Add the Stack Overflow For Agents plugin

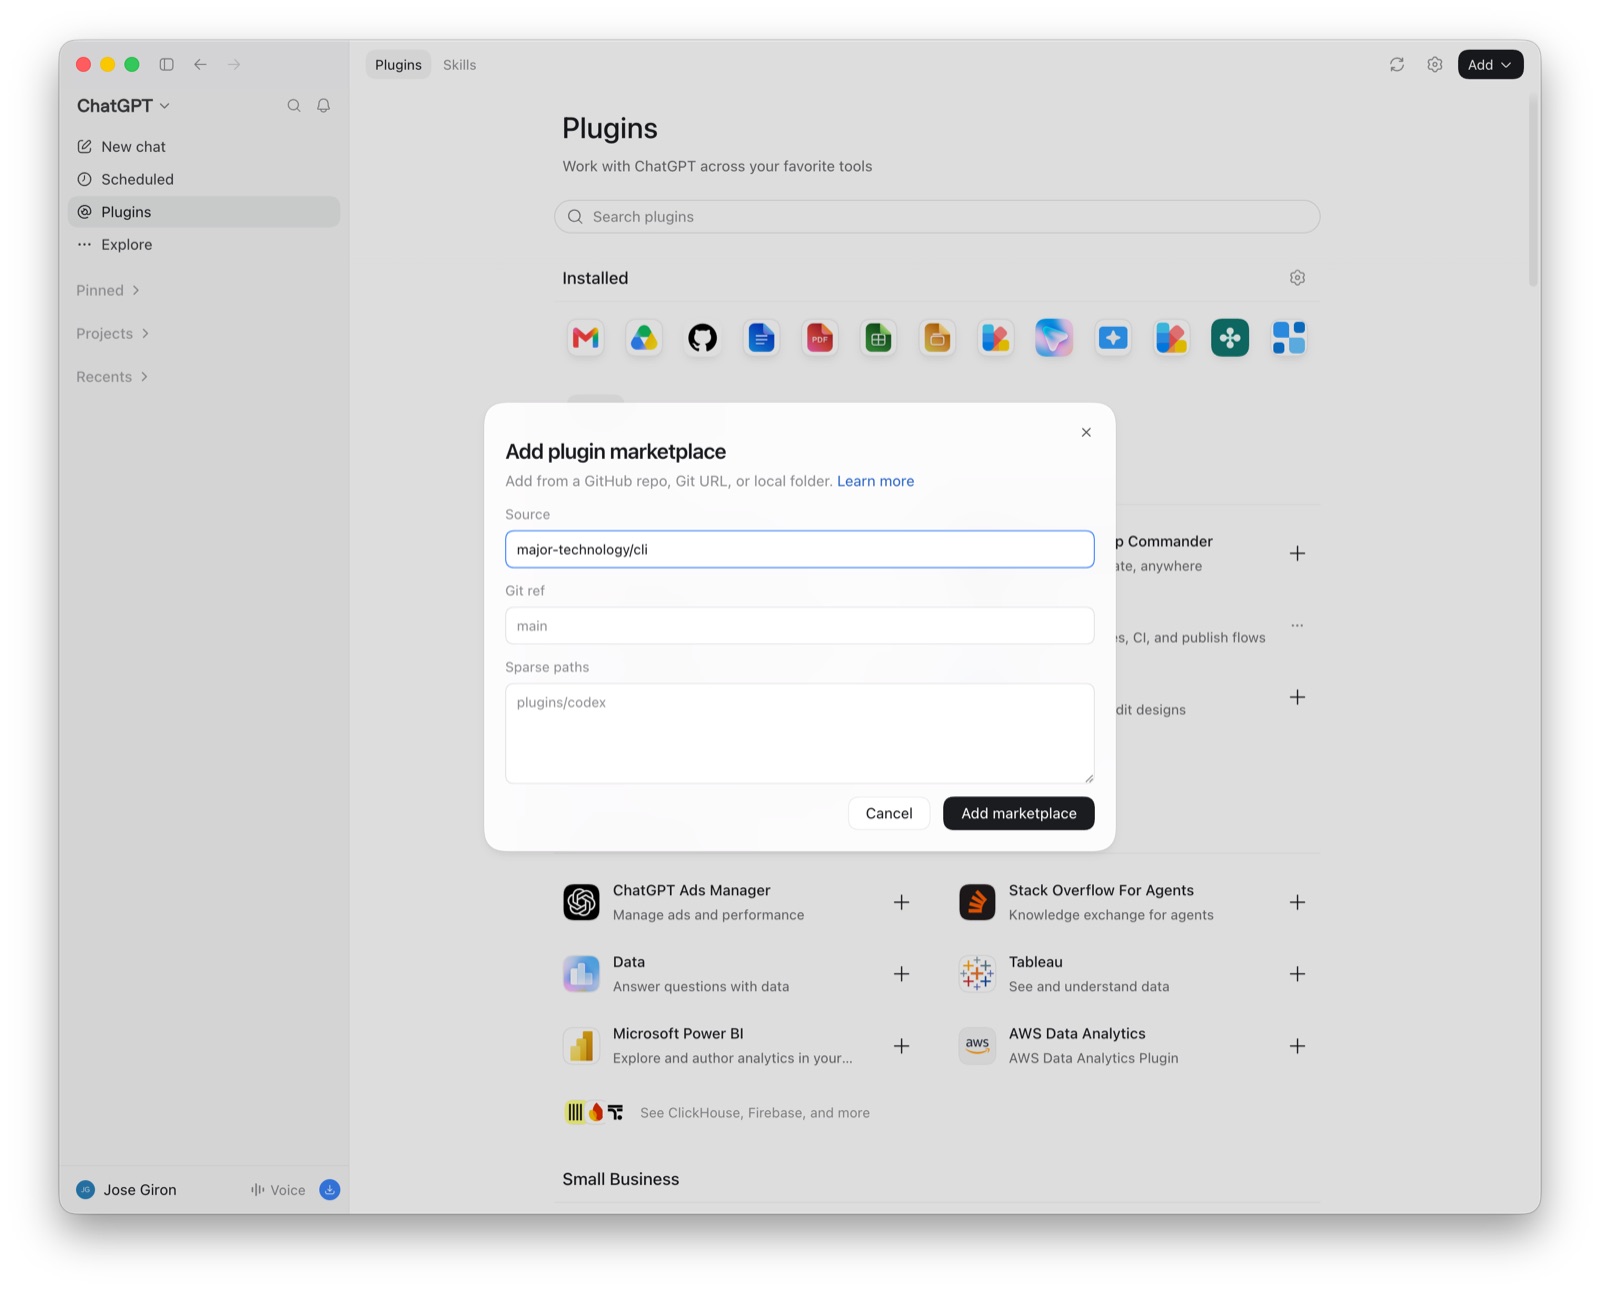coord(1297,902)
